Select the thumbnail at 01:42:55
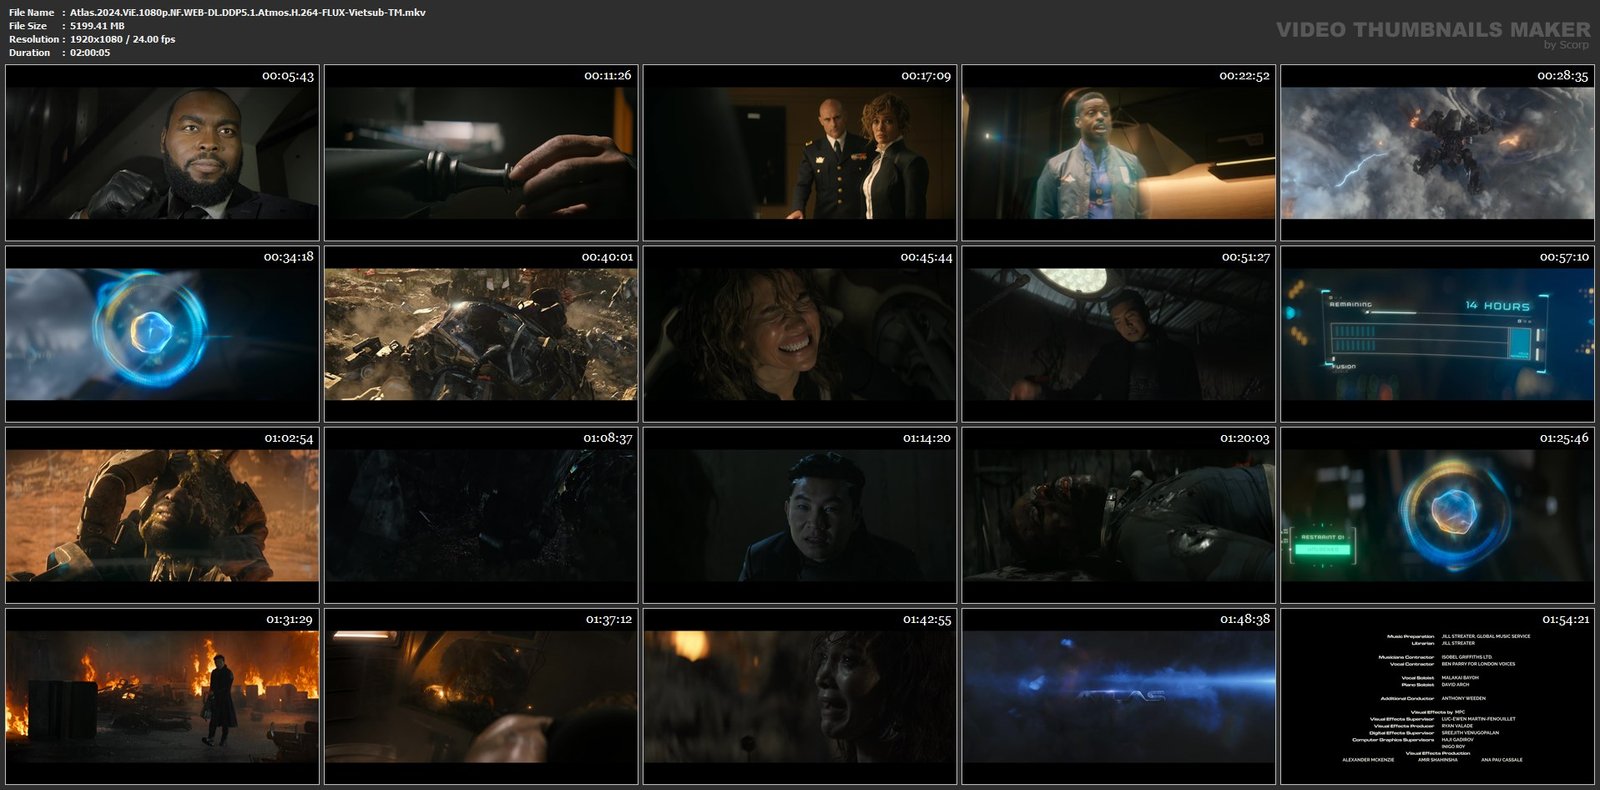1600x790 pixels. (800, 697)
